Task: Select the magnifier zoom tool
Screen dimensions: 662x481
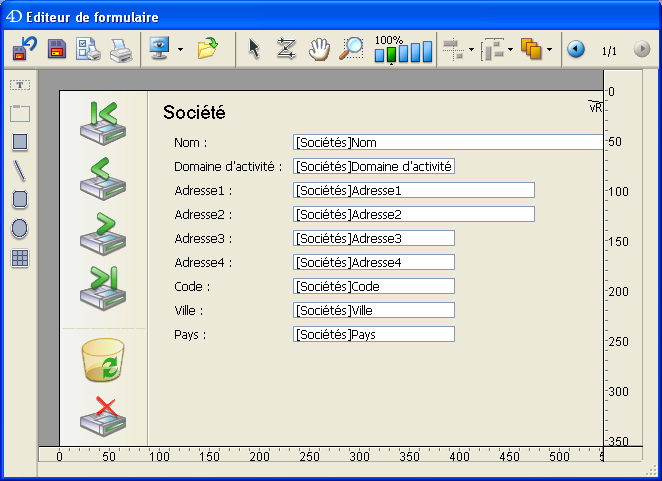Action: click(x=352, y=48)
